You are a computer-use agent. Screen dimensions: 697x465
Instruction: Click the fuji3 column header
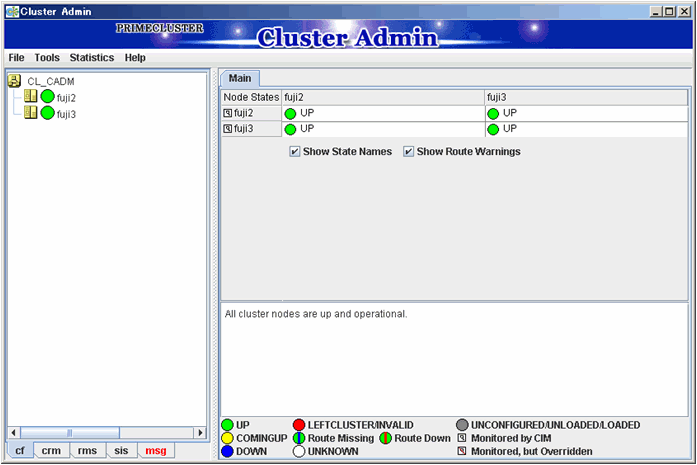click(586, 97)
